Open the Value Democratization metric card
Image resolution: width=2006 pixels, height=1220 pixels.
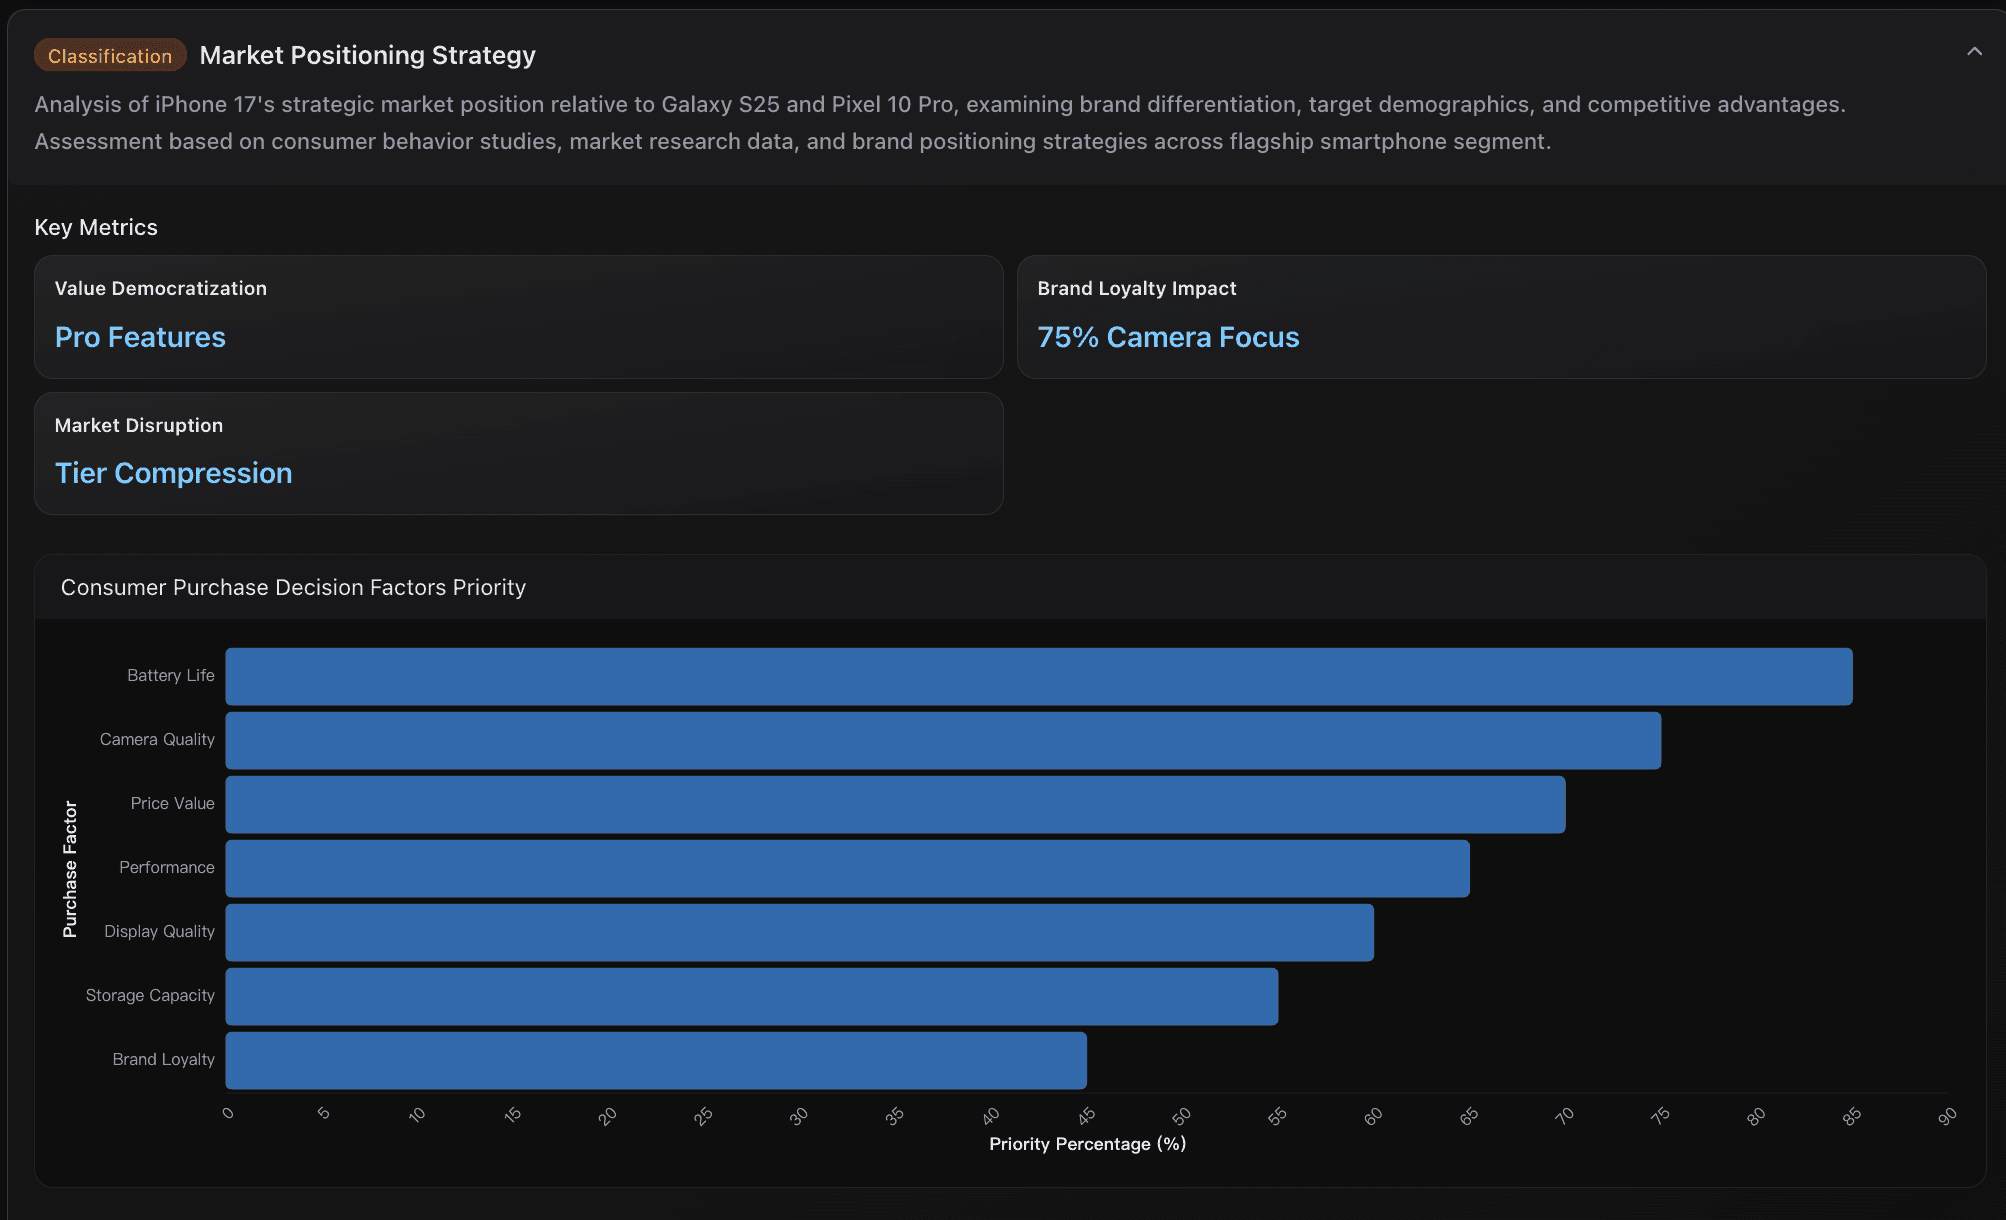click(x=518, y=317)
